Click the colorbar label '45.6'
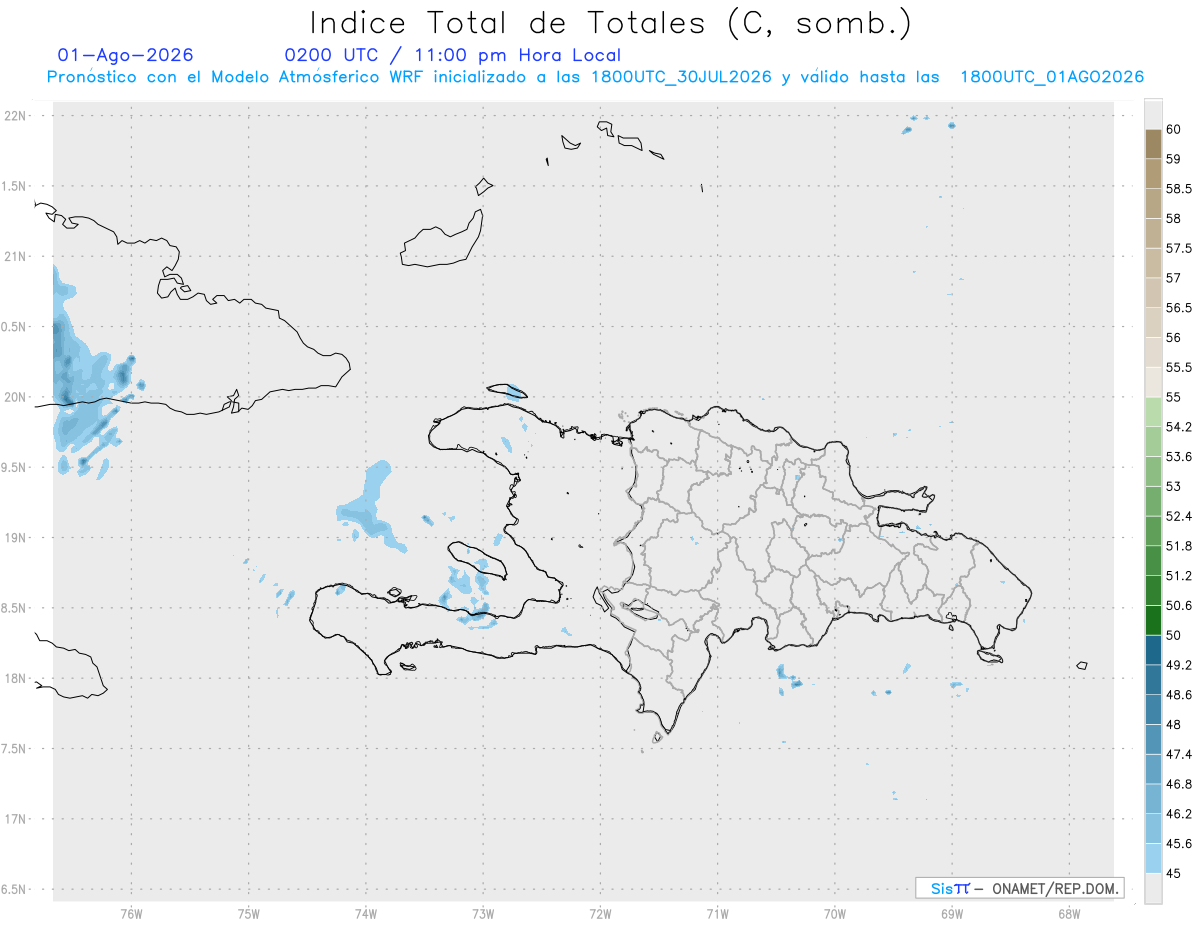 (1179, 844)
